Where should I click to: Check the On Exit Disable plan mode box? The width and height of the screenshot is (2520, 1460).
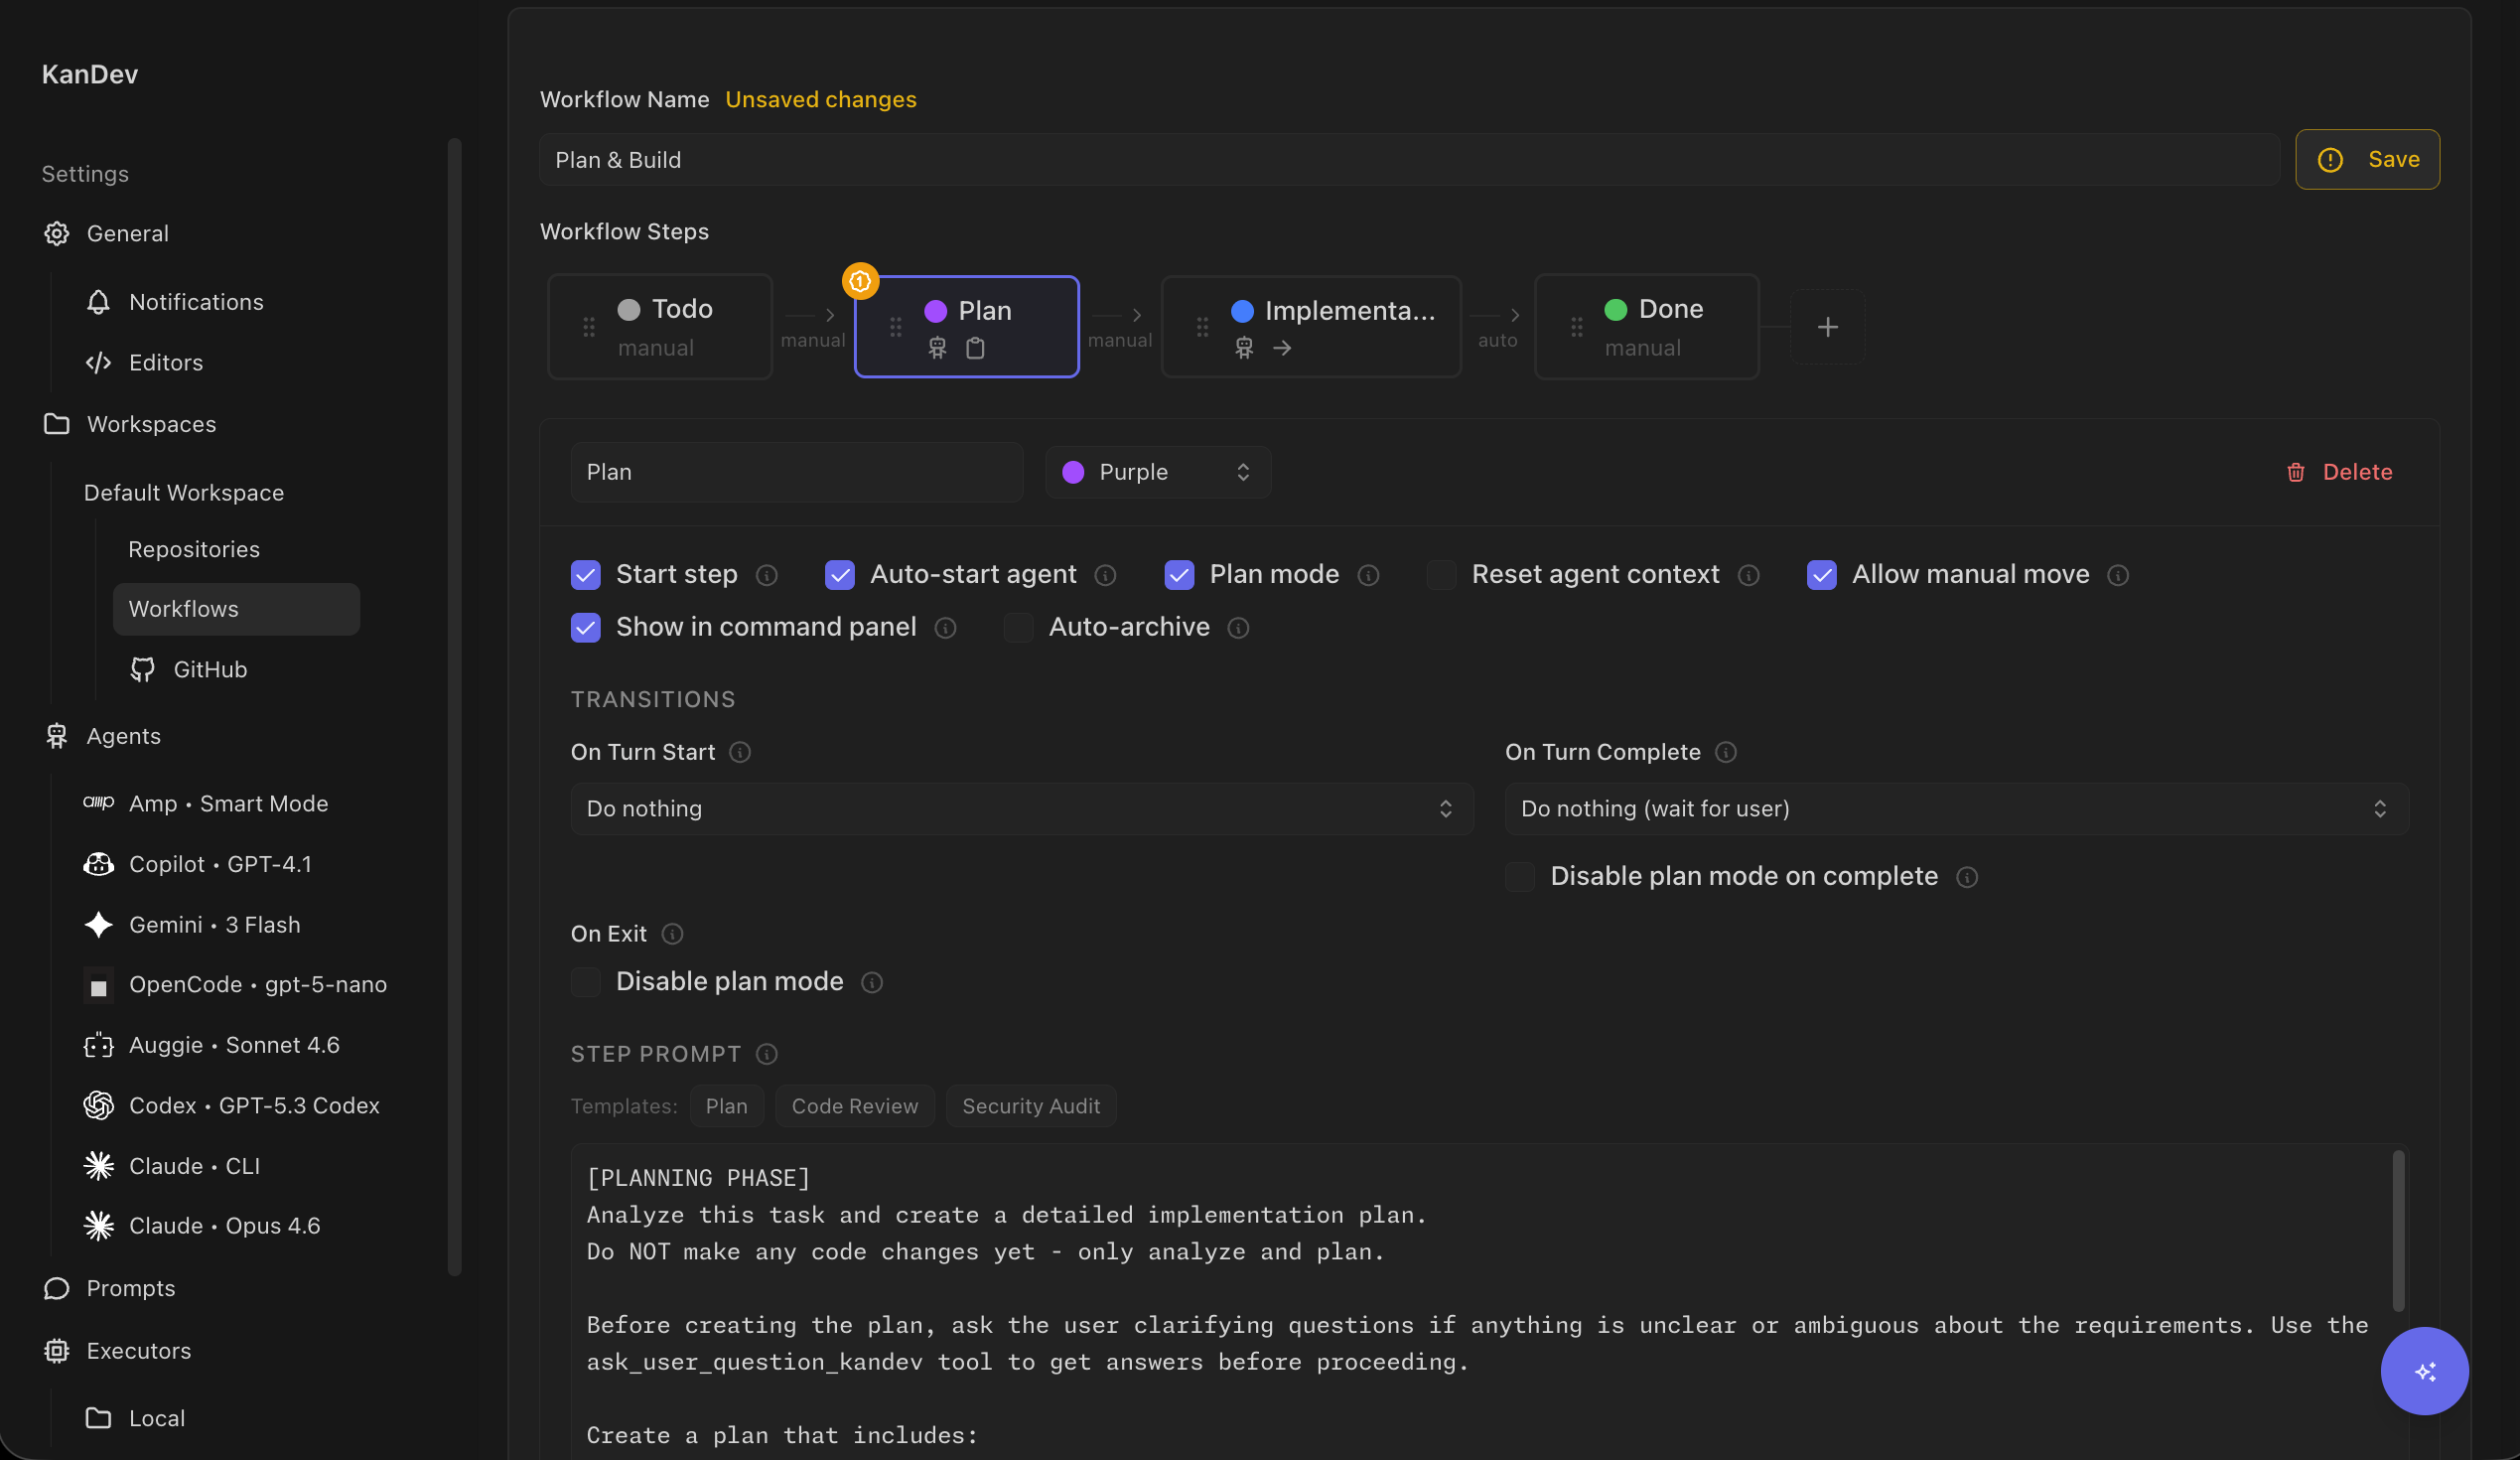(586, 982)
